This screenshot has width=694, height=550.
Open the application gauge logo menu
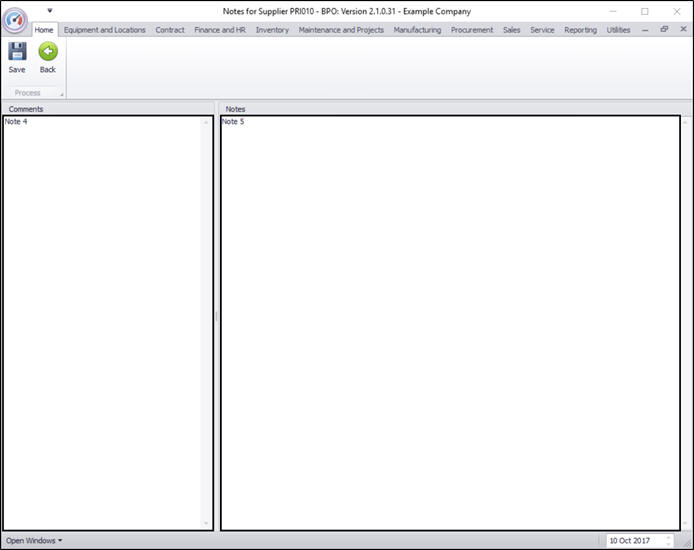point(15,20)
